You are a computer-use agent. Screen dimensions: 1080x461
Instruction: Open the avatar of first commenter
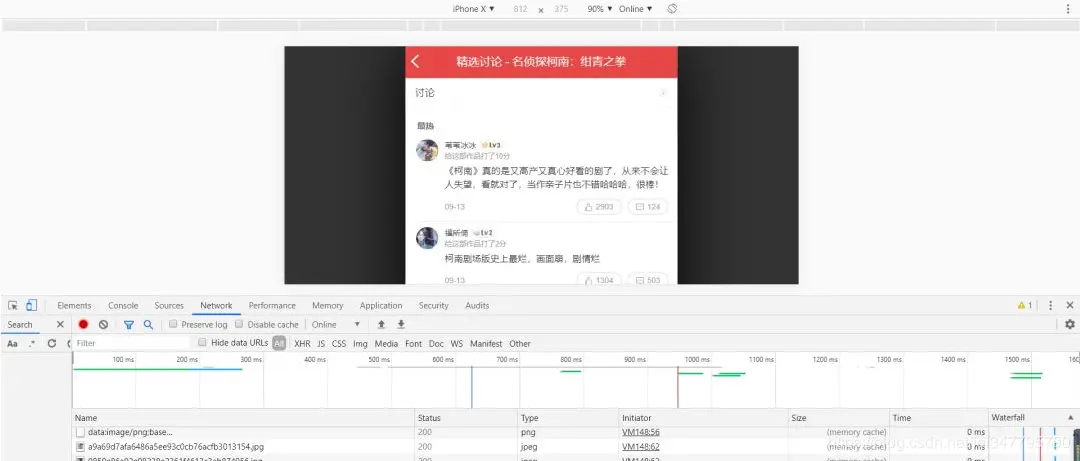click(427, 150)
